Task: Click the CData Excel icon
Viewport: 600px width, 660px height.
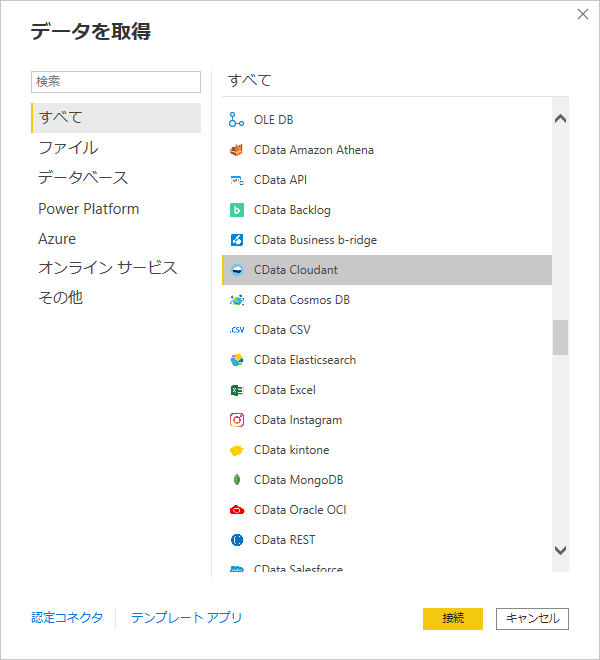Action: coord(237,390)
